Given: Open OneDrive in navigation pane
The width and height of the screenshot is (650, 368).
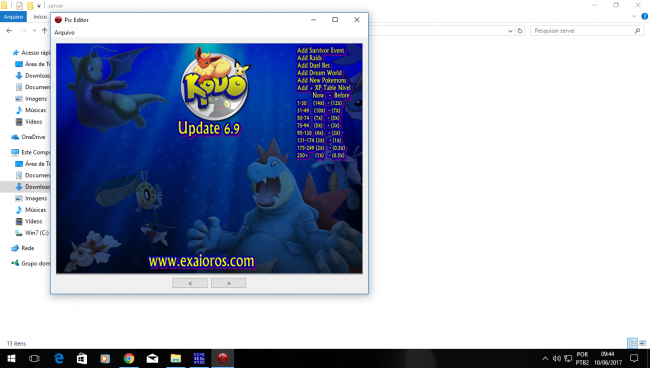Looking at the screenshot, I should click(x=28, y=137).
